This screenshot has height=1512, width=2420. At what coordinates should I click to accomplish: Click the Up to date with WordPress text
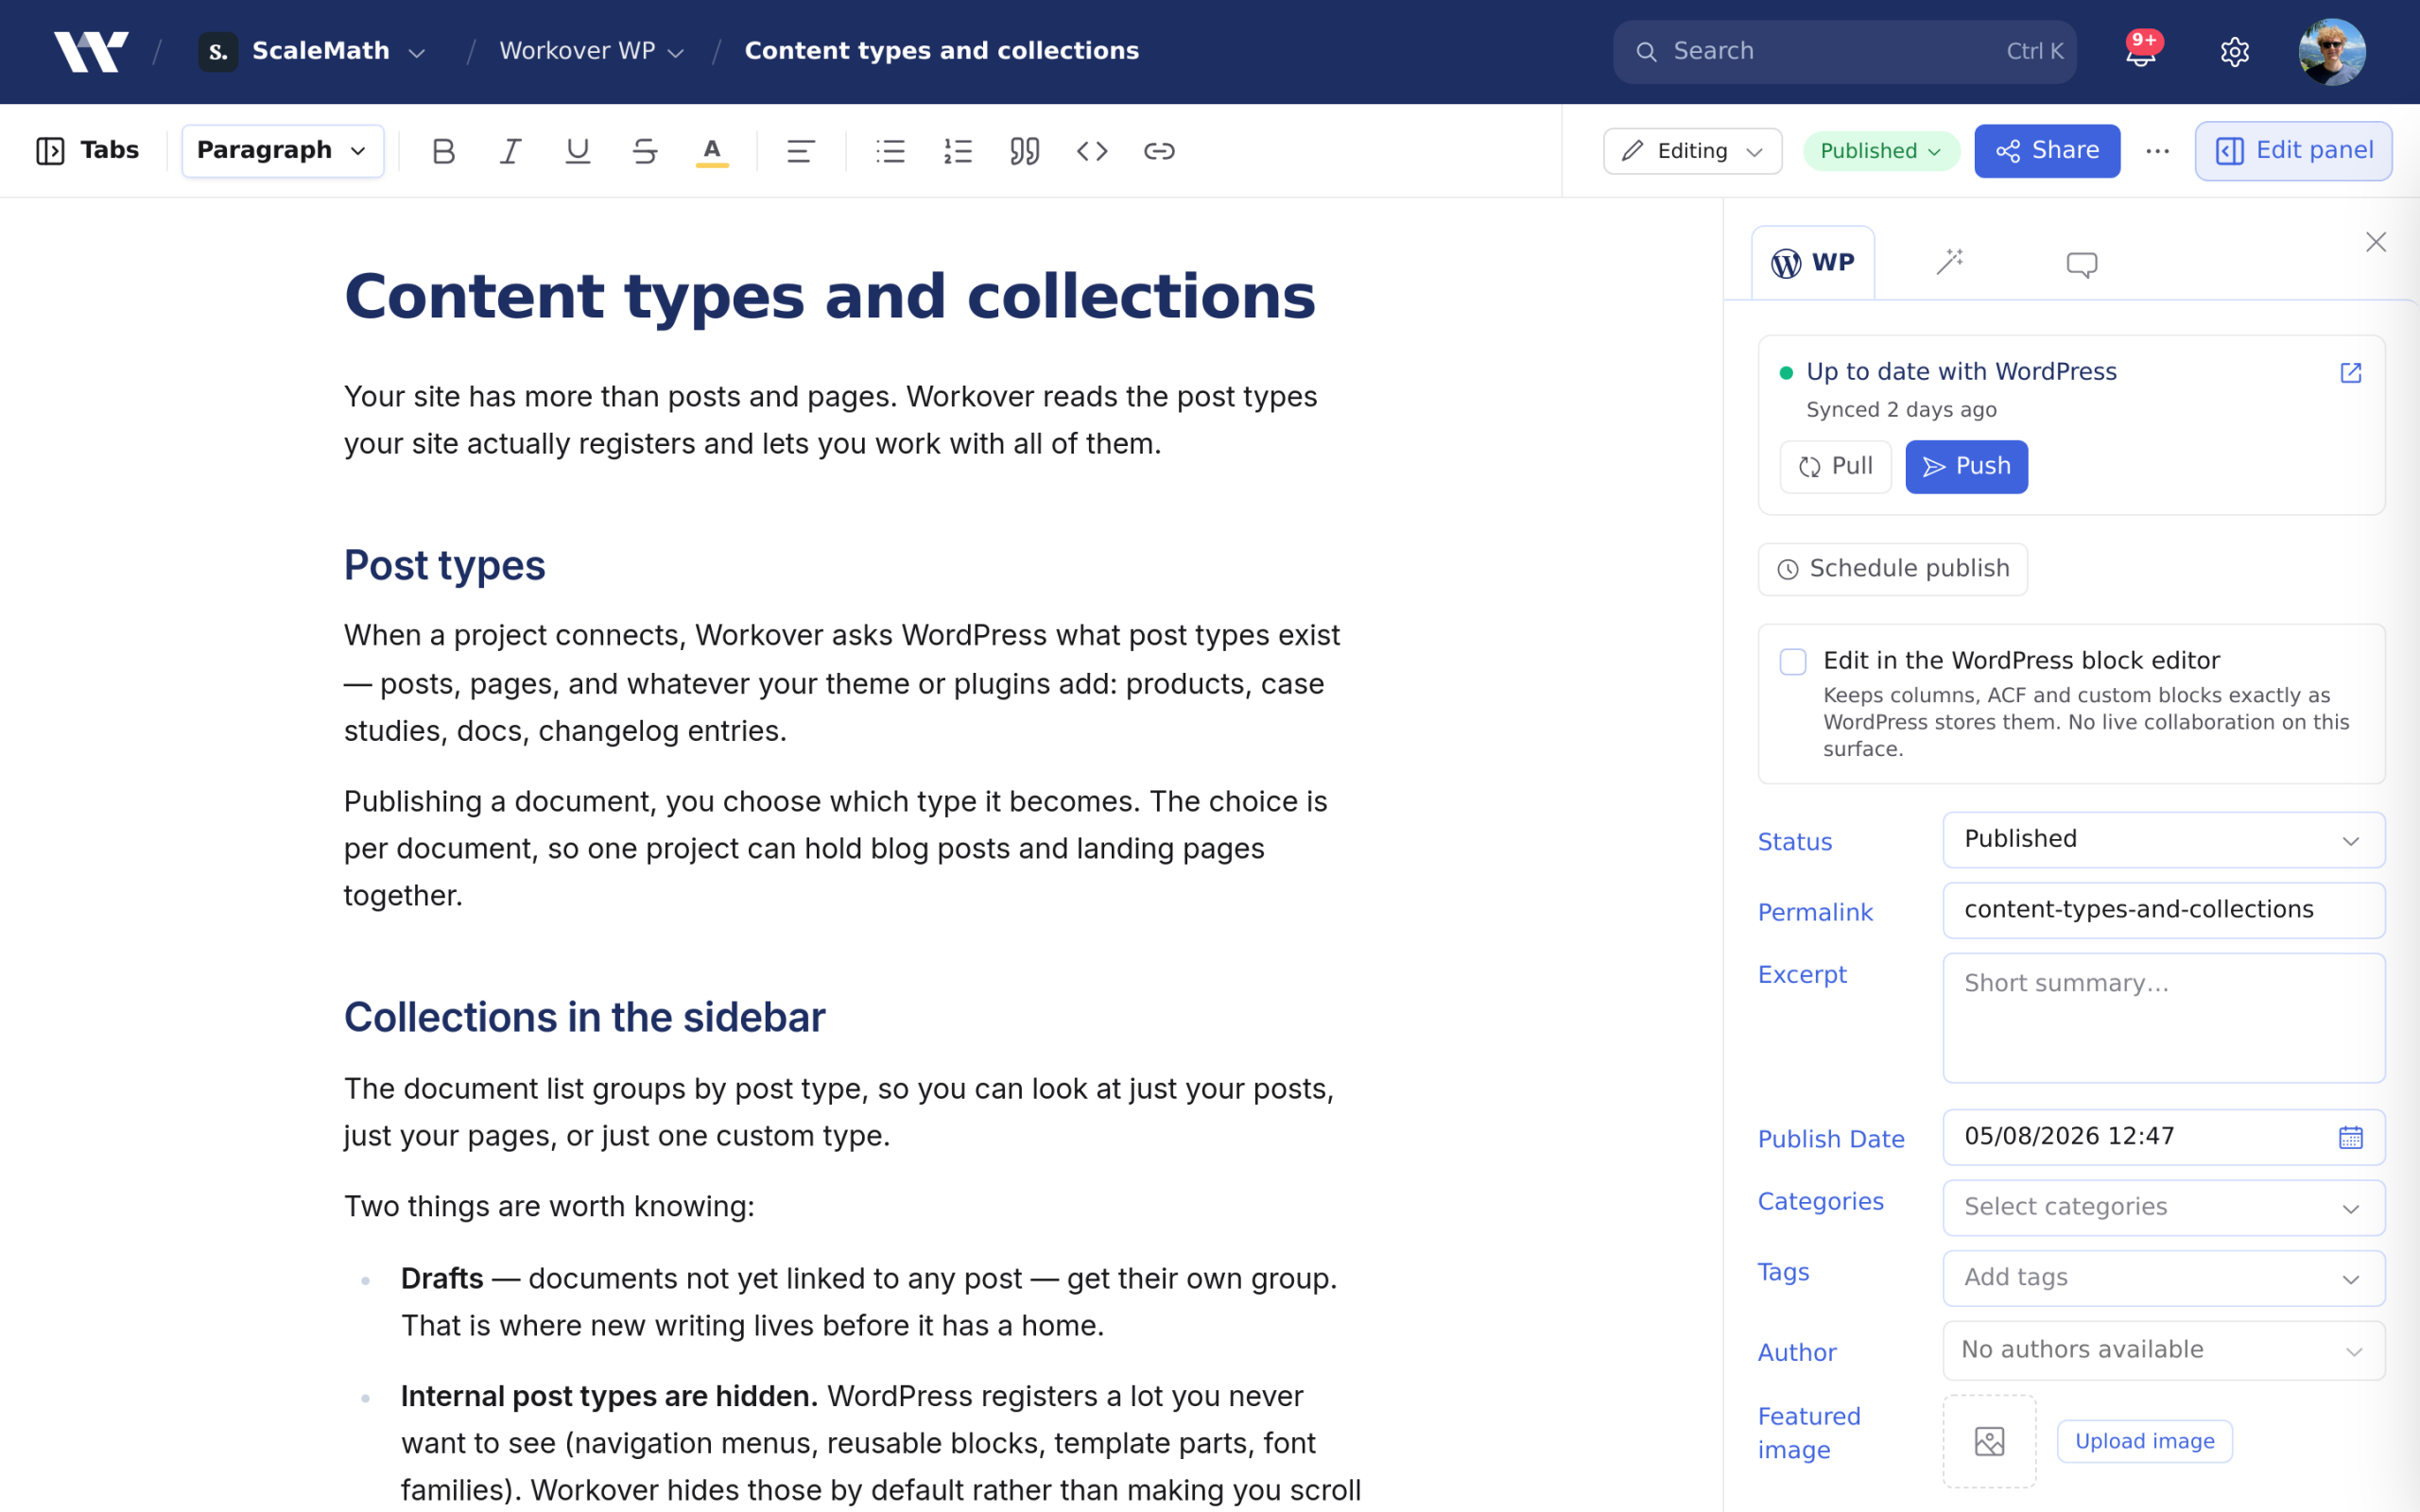1961,372
